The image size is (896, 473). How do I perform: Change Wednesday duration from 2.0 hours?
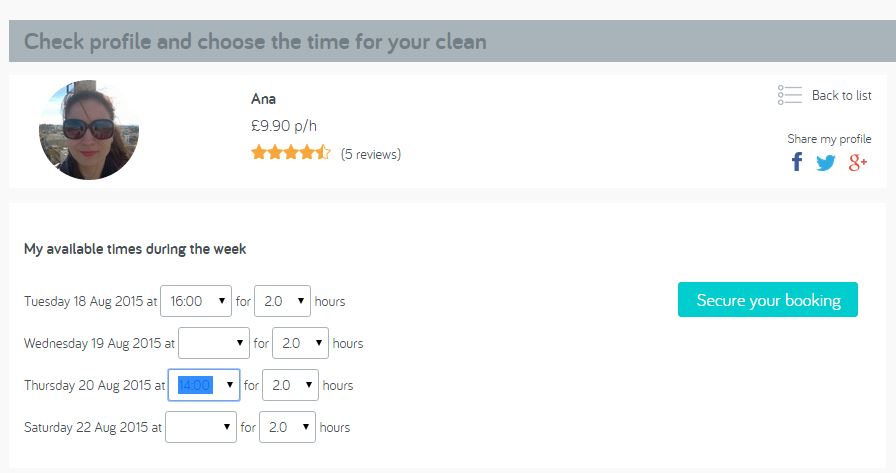(301, 343)
